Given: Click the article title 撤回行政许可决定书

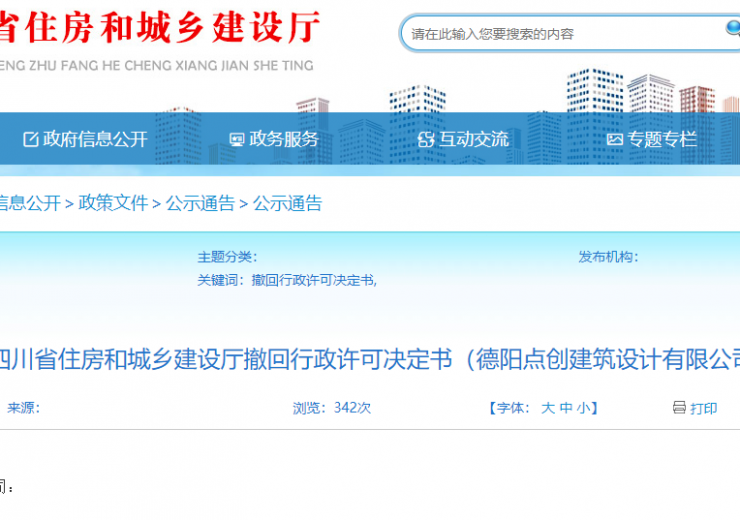Looking at the screenshot, I should (370, 360).
